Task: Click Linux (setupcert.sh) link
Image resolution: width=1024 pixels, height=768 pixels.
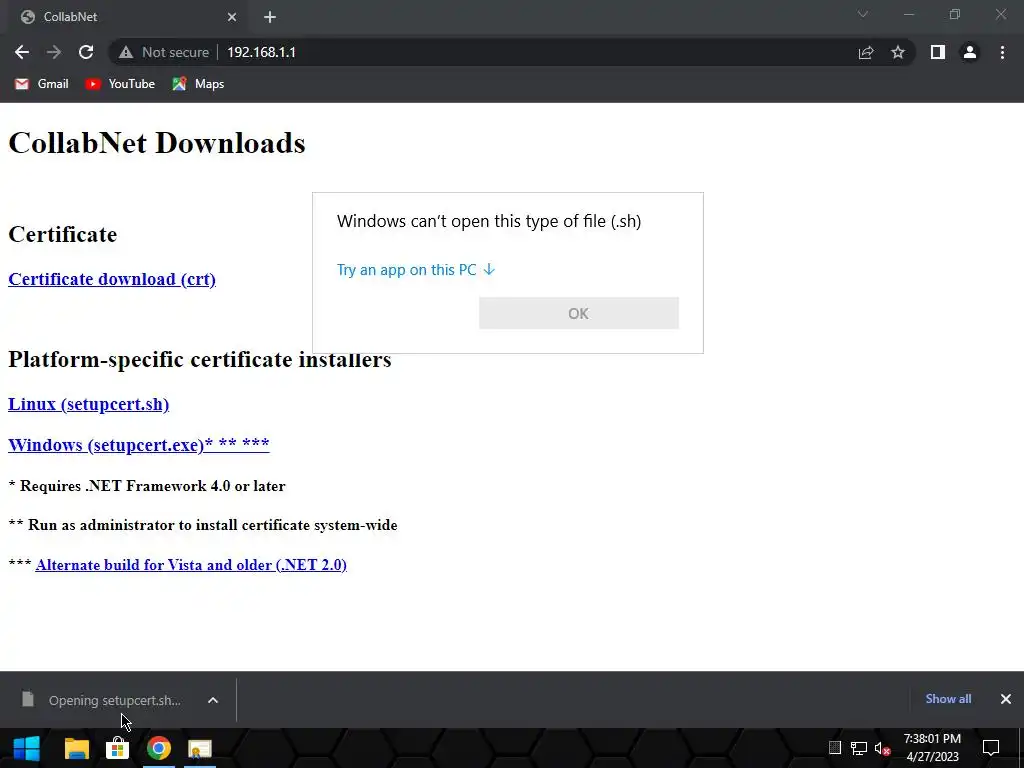Action: pyautogui.click(x=88, y=404)
